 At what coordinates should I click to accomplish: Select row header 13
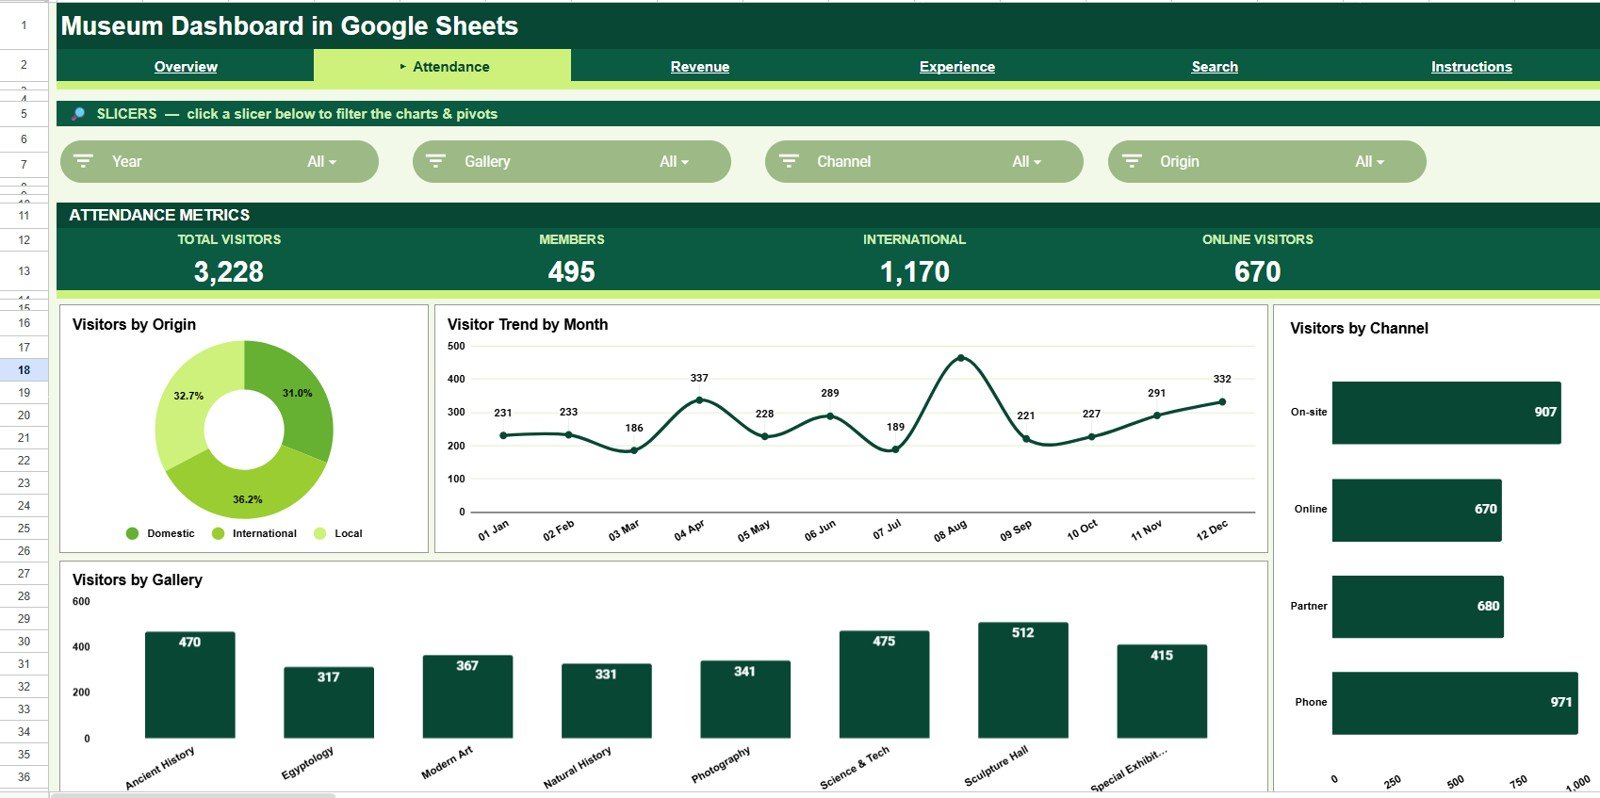(24, 271)
